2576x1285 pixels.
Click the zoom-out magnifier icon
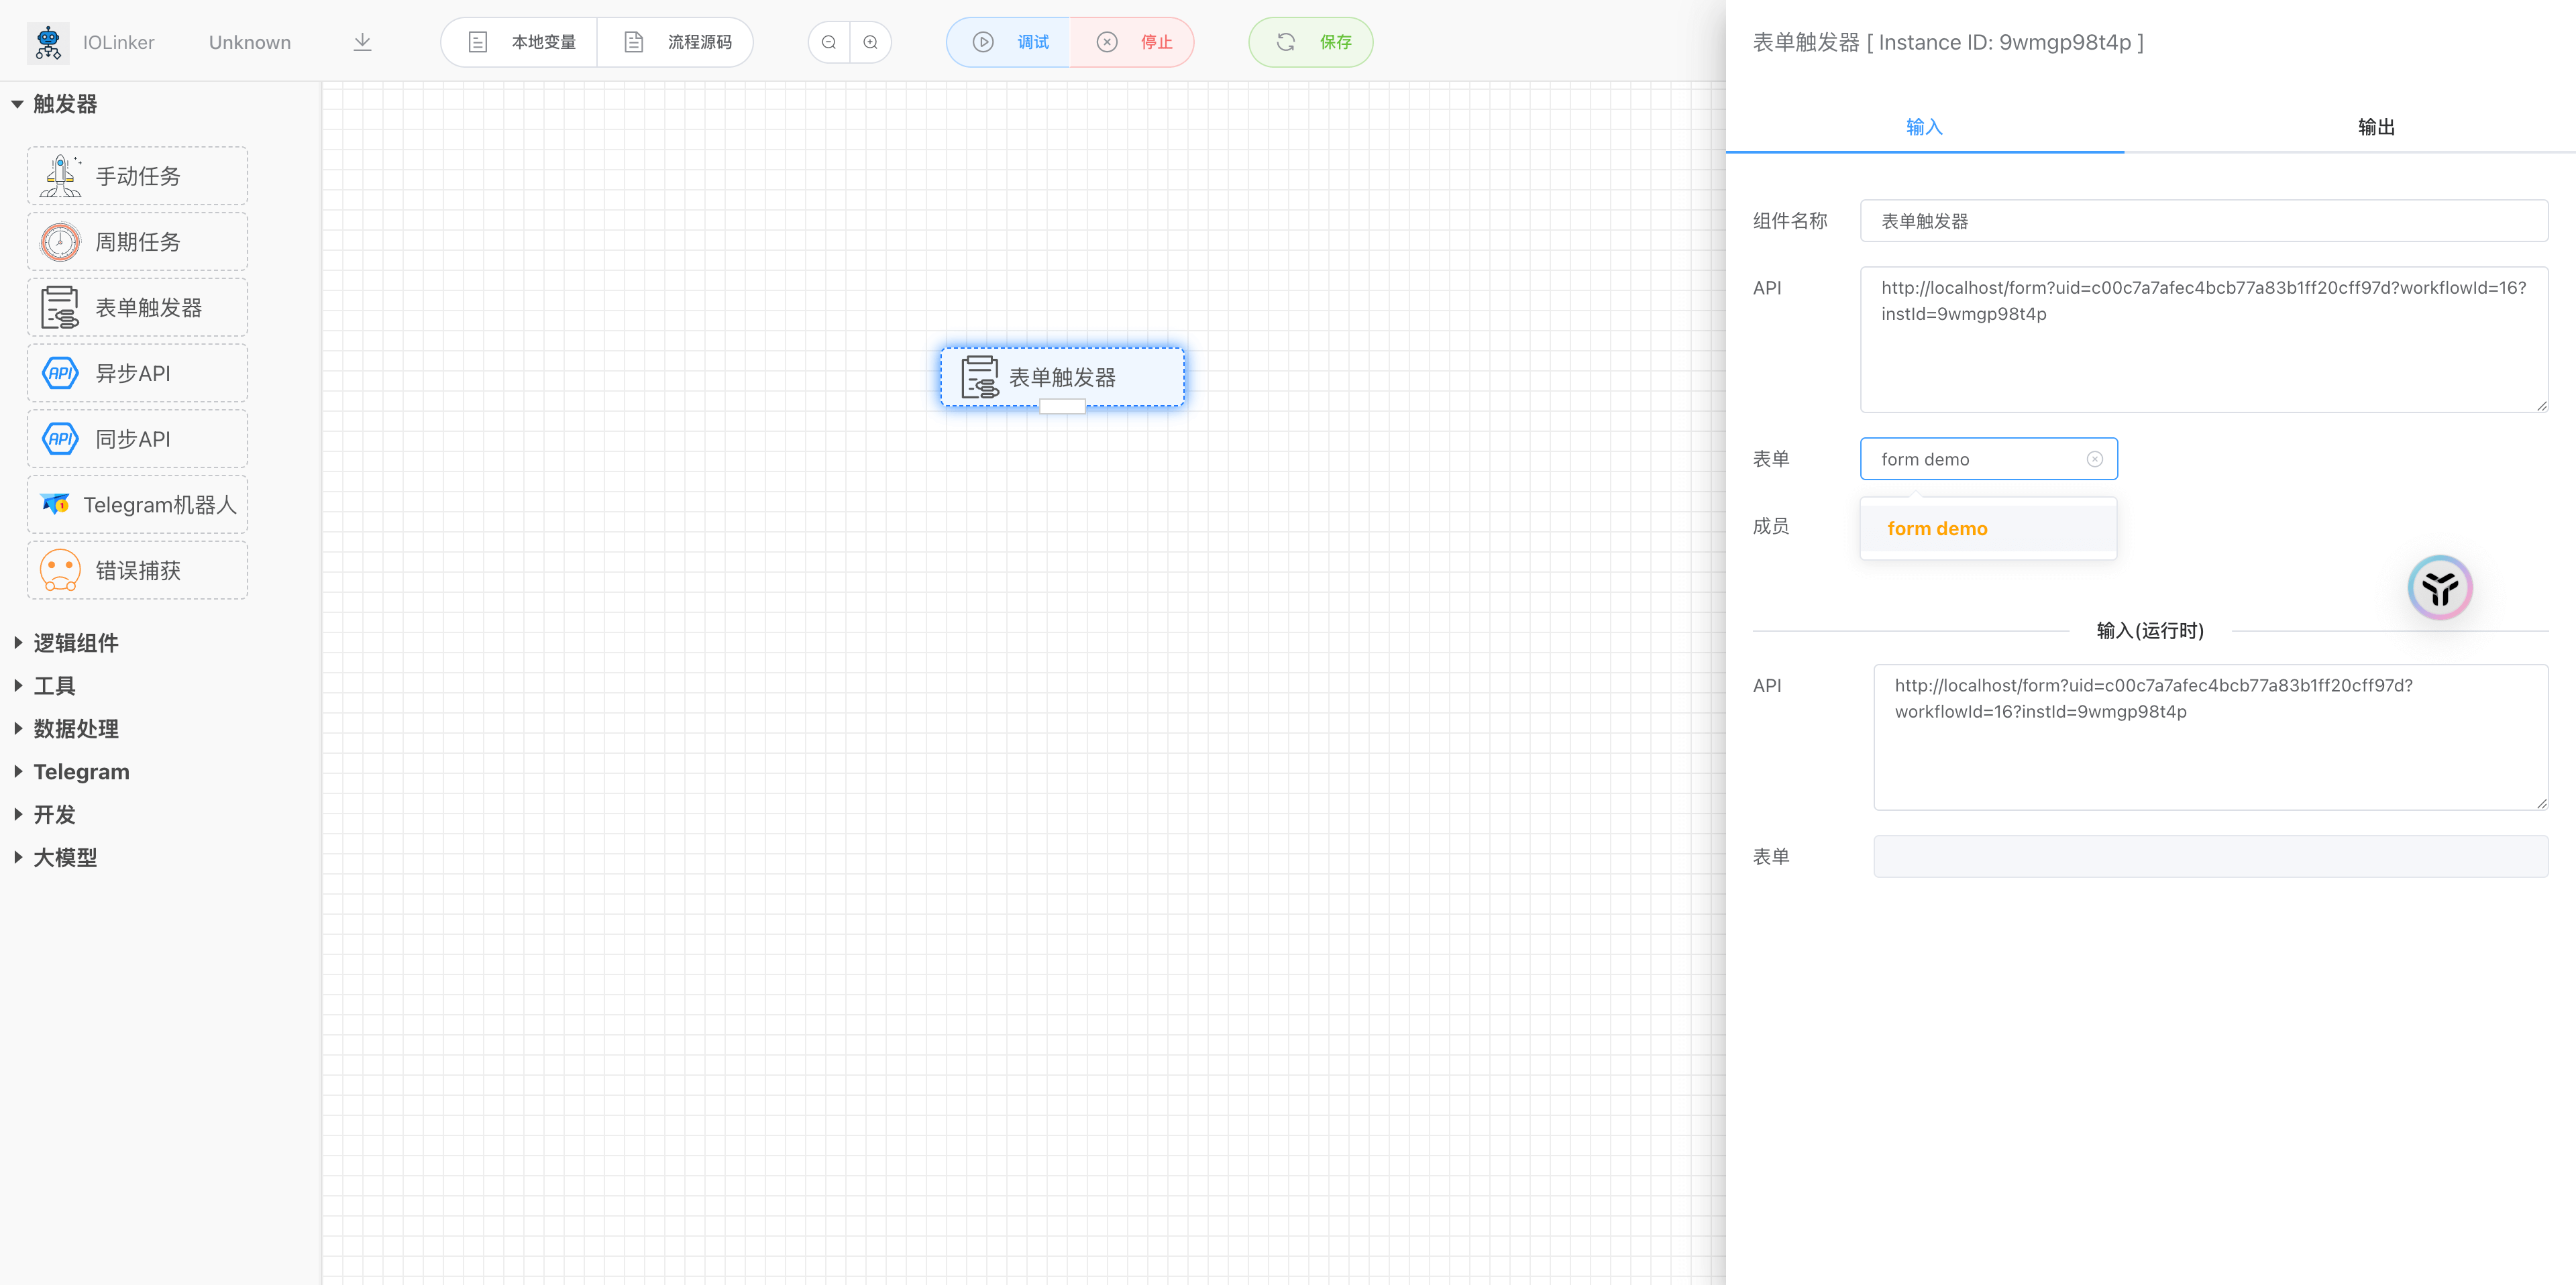[828, 42]
